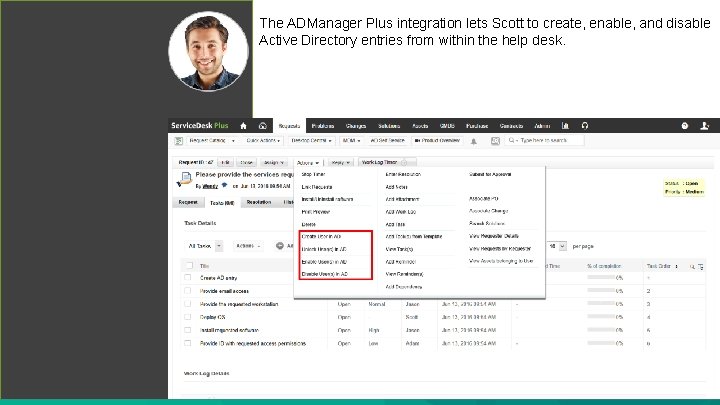
Task: Open the Wendy requester link
Action: pos(210,186)
